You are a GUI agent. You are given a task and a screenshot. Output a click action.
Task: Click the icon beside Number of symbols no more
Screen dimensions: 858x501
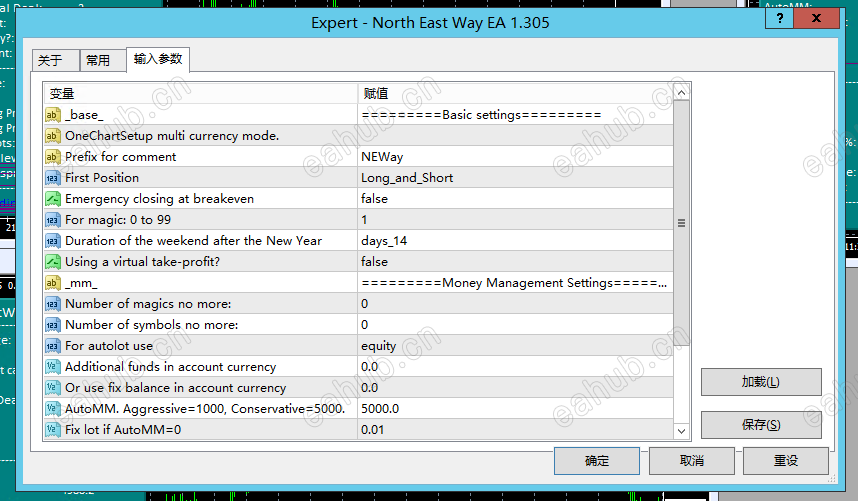pyautogui.click(x=53, y=325)
